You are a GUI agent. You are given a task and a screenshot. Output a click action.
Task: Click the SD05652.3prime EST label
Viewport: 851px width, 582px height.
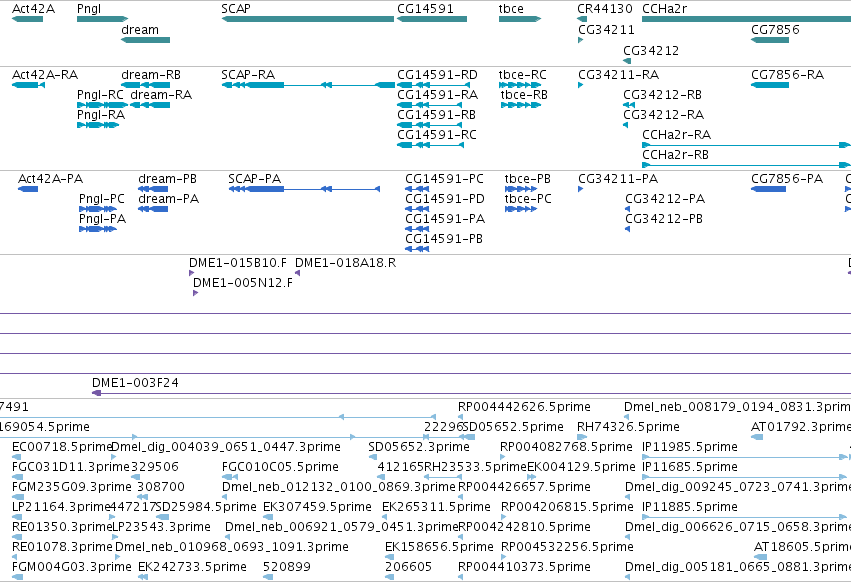418,447
